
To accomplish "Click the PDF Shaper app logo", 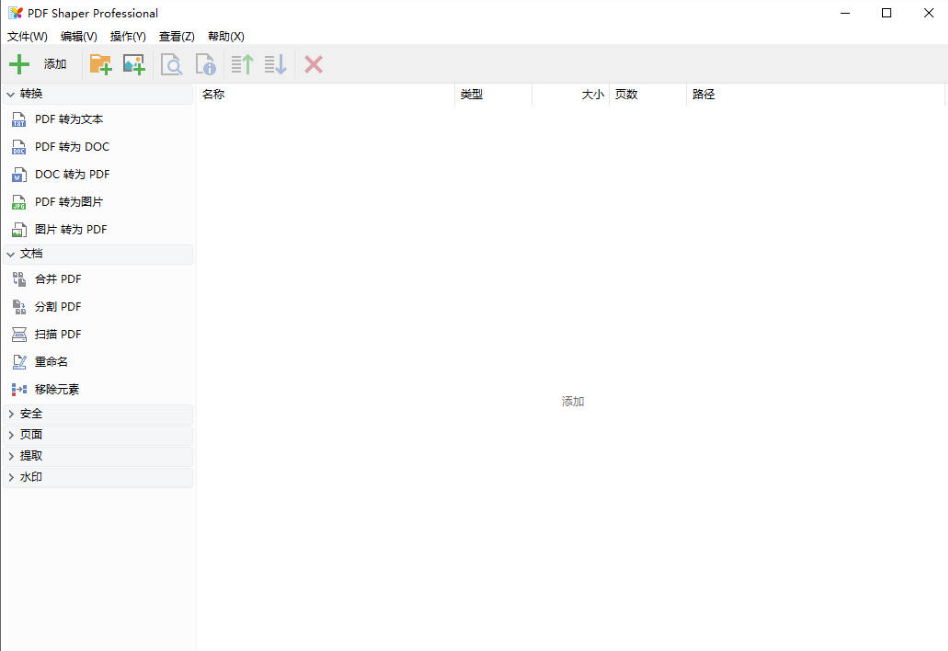I will [16, 13].
